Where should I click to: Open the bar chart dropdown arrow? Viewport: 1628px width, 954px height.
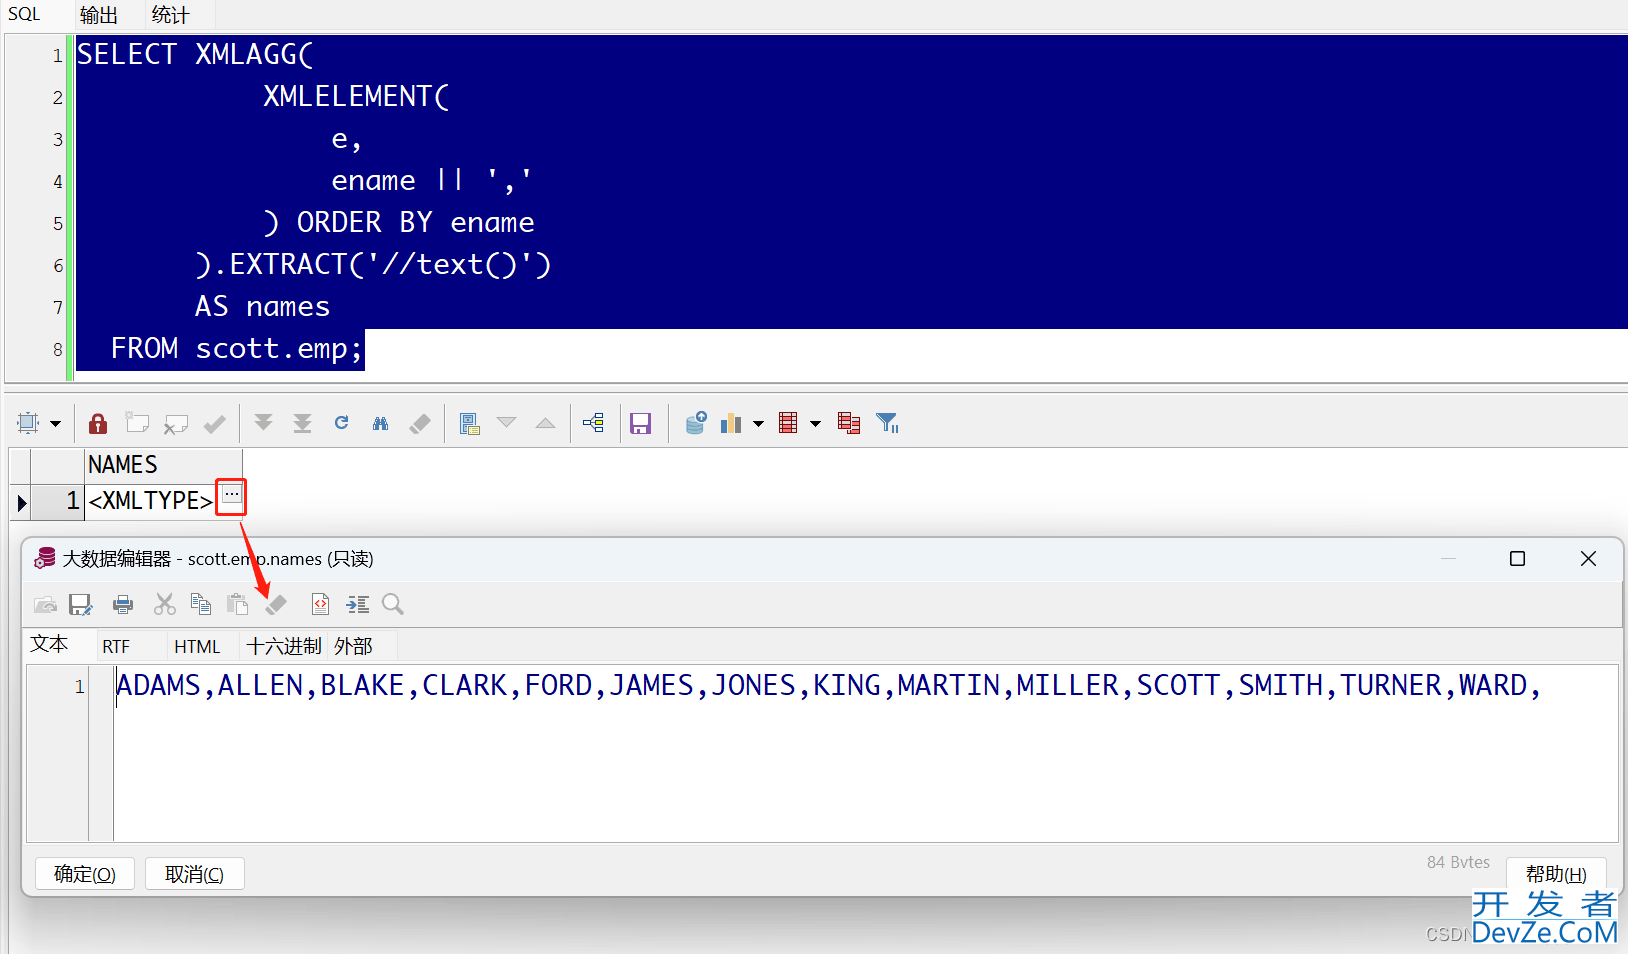(x=758, y=424)
